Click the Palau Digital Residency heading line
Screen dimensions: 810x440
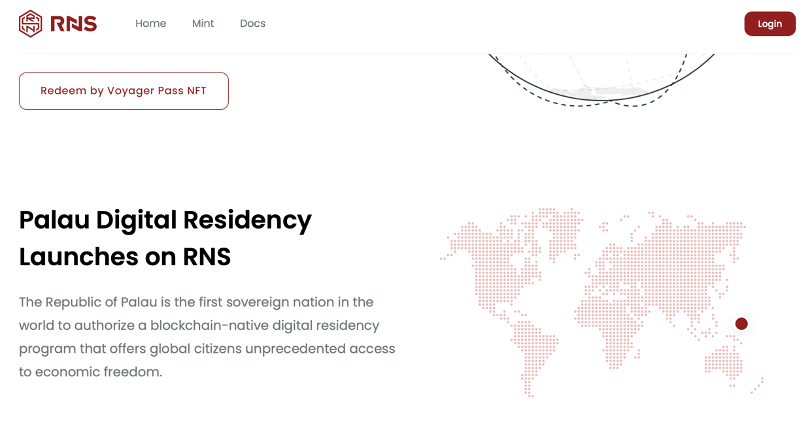[166, 220]
